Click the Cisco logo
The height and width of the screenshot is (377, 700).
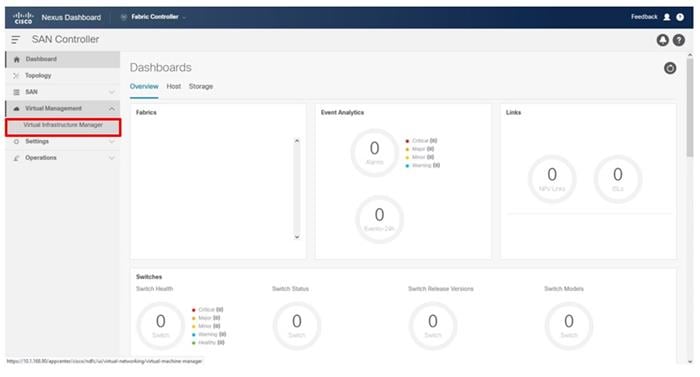pos(23,18)
